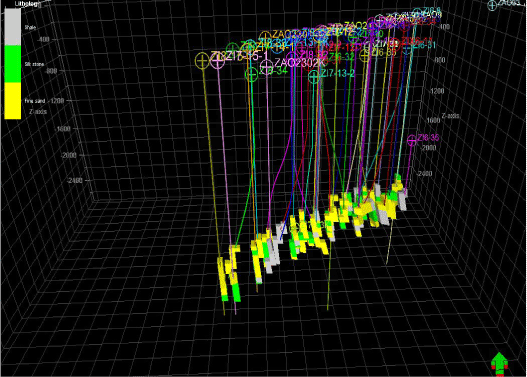Click the ZAO2302K well name label
Screen dimensions: 527x377
[x=299, y=63]
